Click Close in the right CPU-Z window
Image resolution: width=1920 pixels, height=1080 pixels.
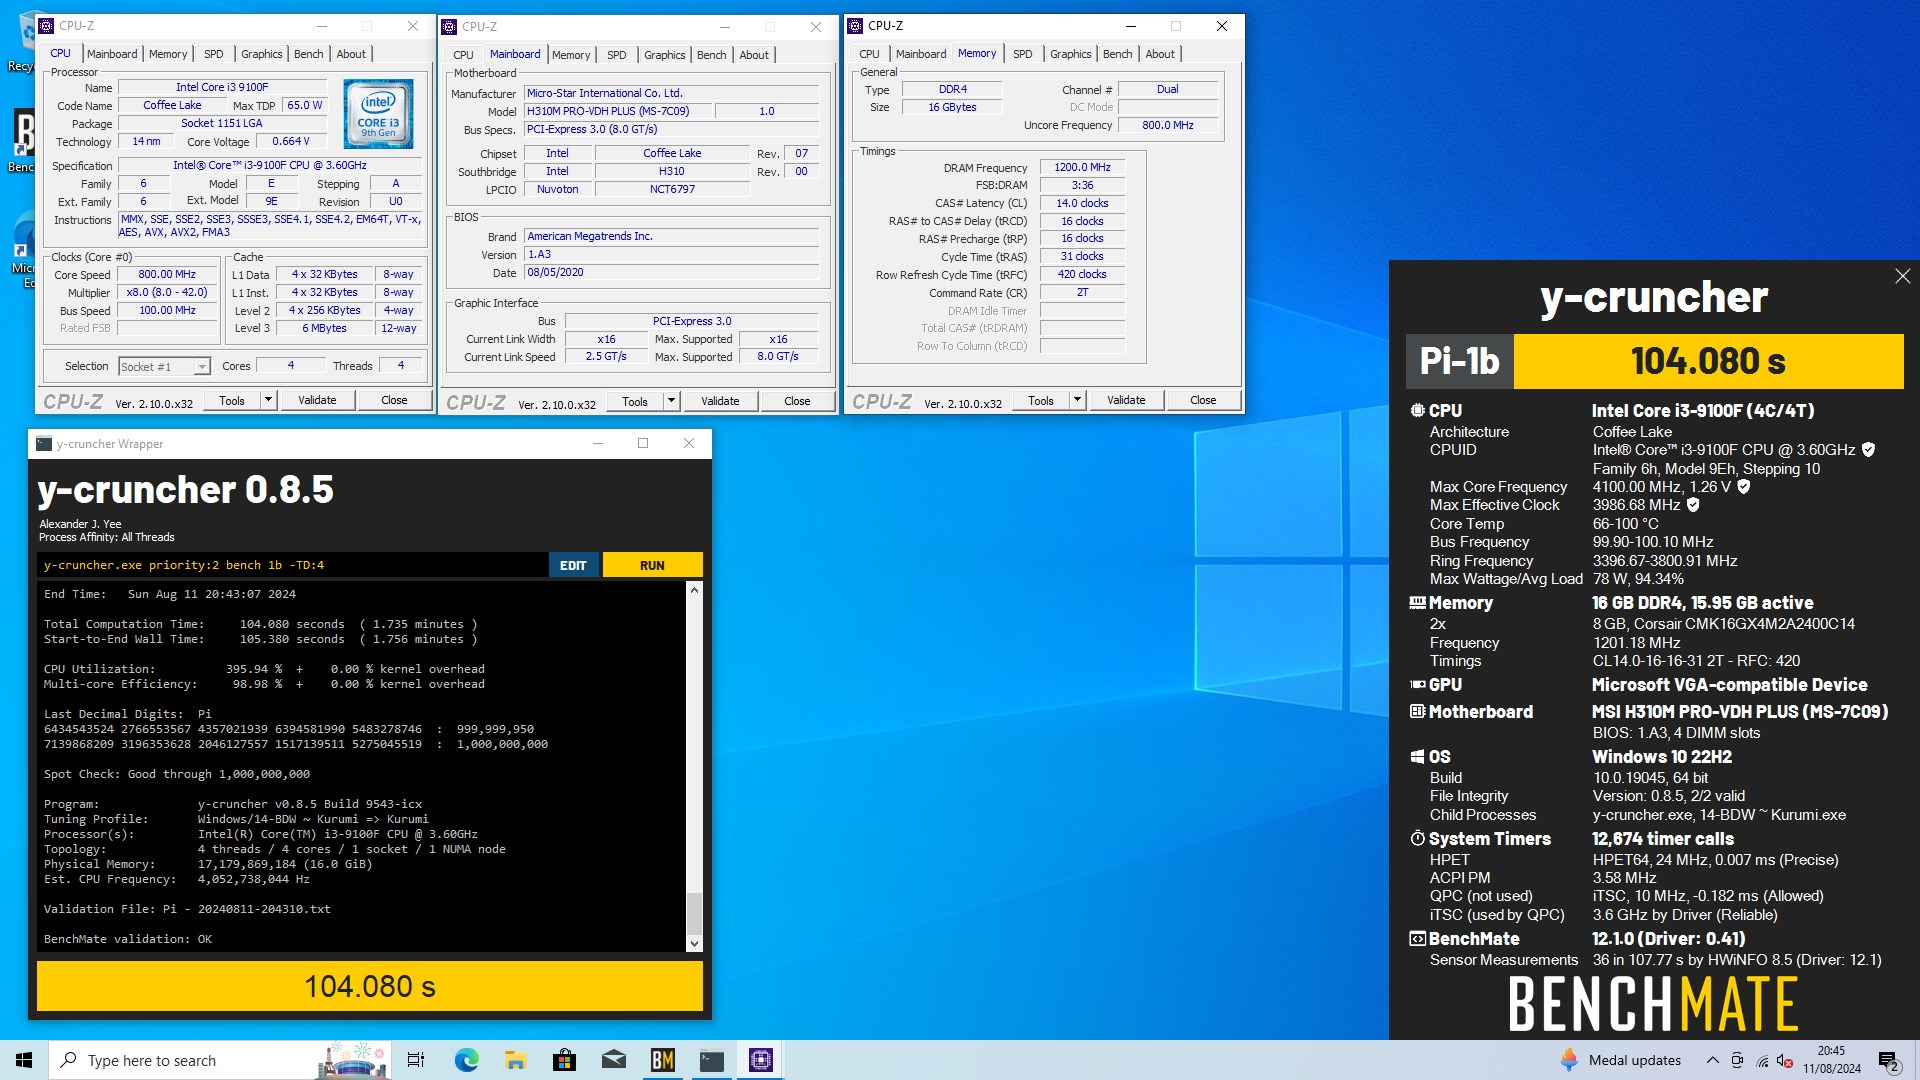[x=1203, y=400]
